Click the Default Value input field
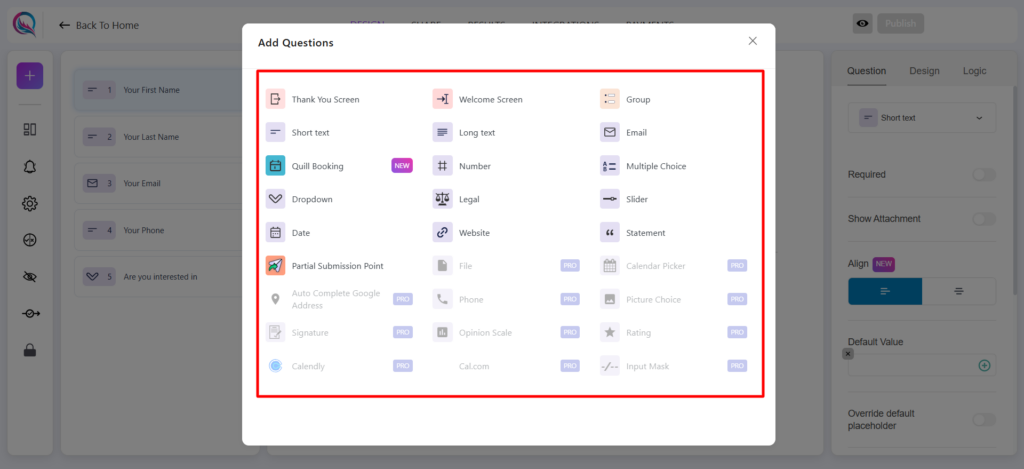This screenshot has width=1024, height=469. [x=910, y=365]
